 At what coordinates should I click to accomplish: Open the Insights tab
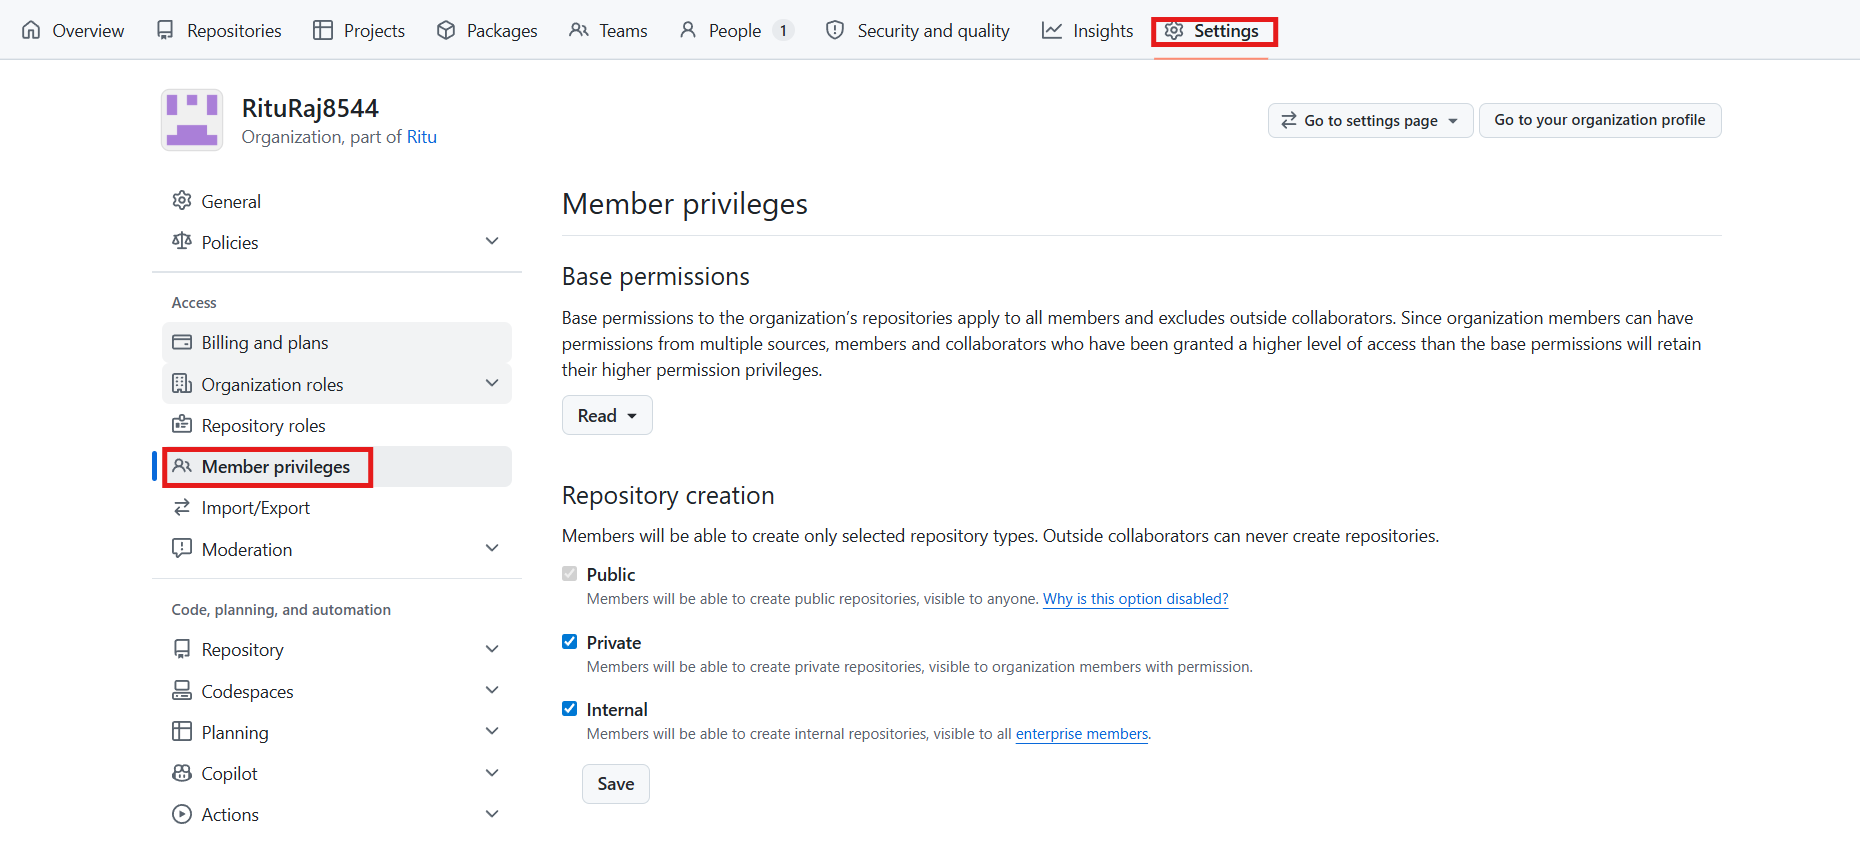[x=1087, y=30]
